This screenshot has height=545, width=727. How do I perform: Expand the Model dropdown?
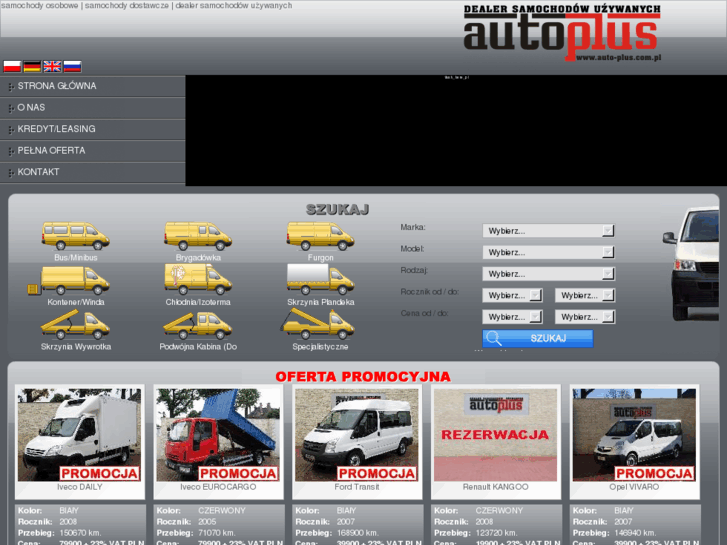(548, 252)
